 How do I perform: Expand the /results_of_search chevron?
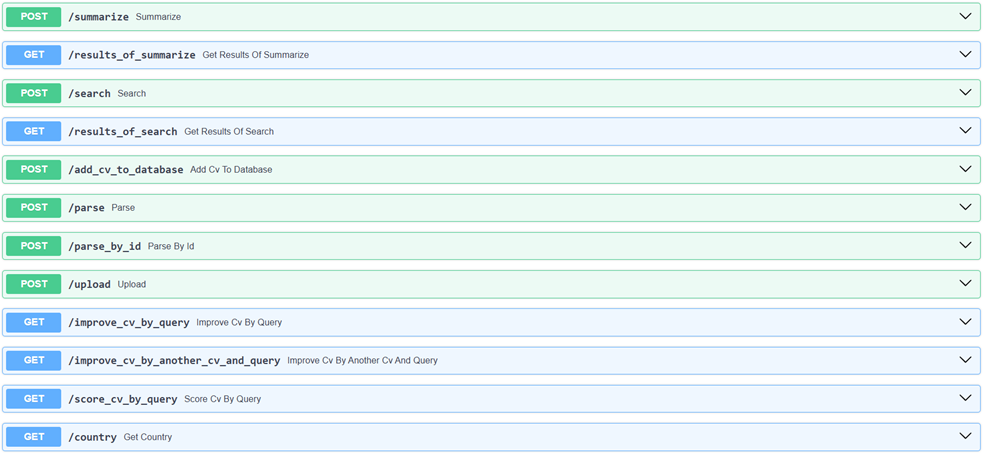[x=965, y=131]
